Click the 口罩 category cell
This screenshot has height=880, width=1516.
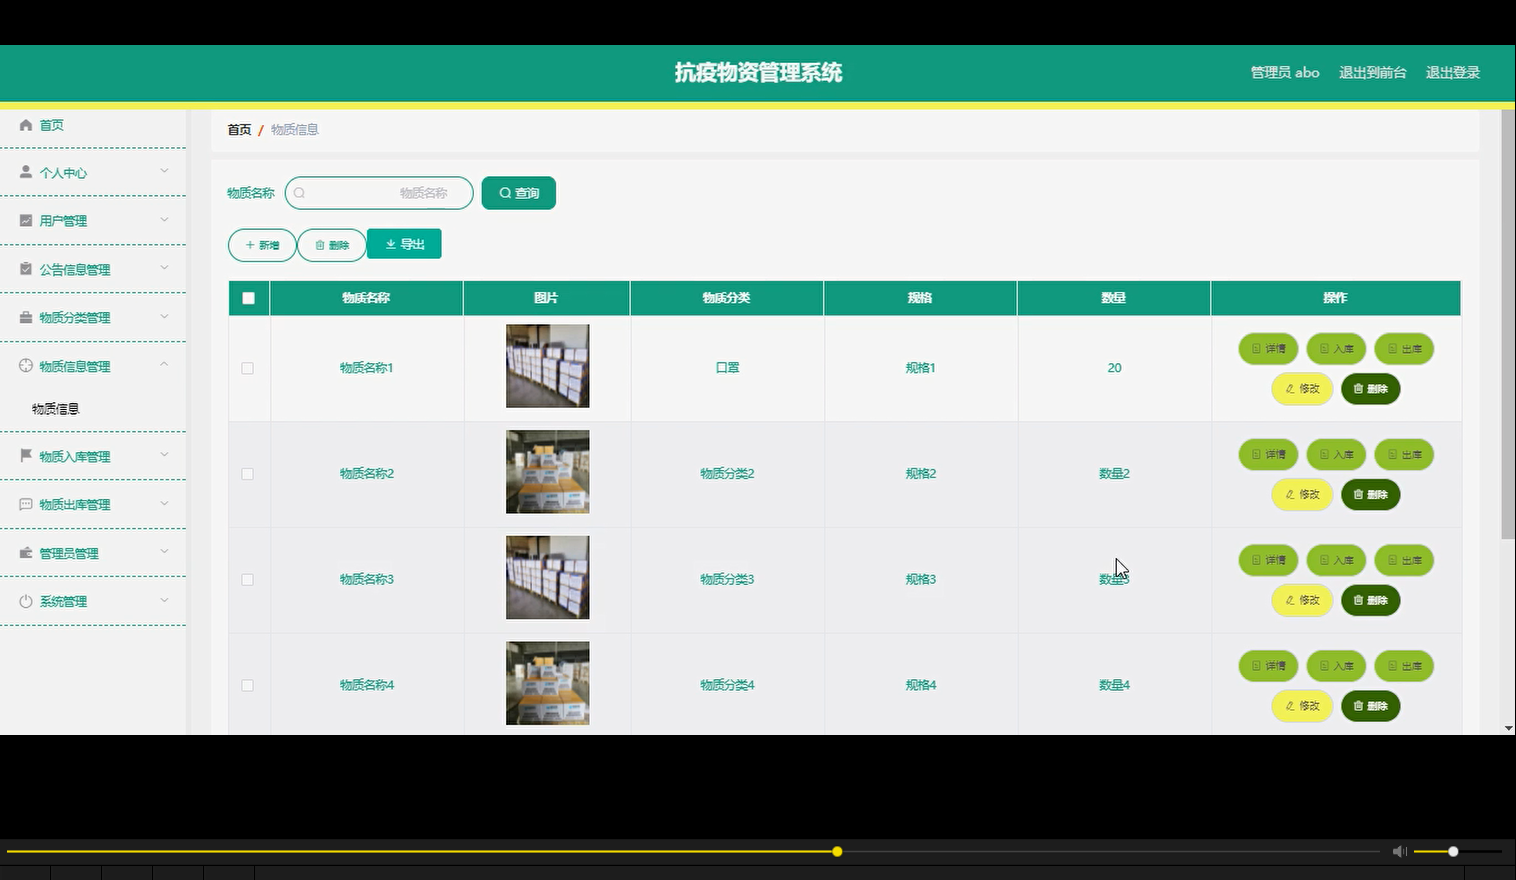727,368
